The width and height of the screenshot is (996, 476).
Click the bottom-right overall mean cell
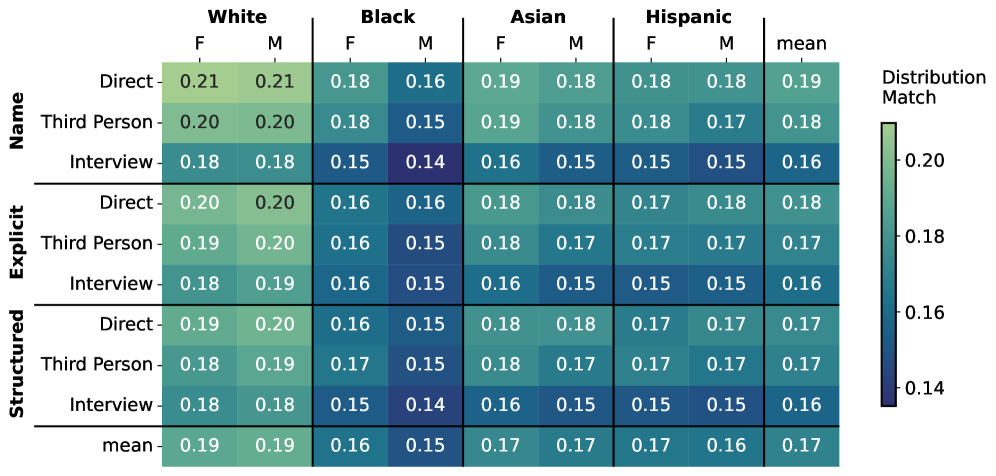801,445
